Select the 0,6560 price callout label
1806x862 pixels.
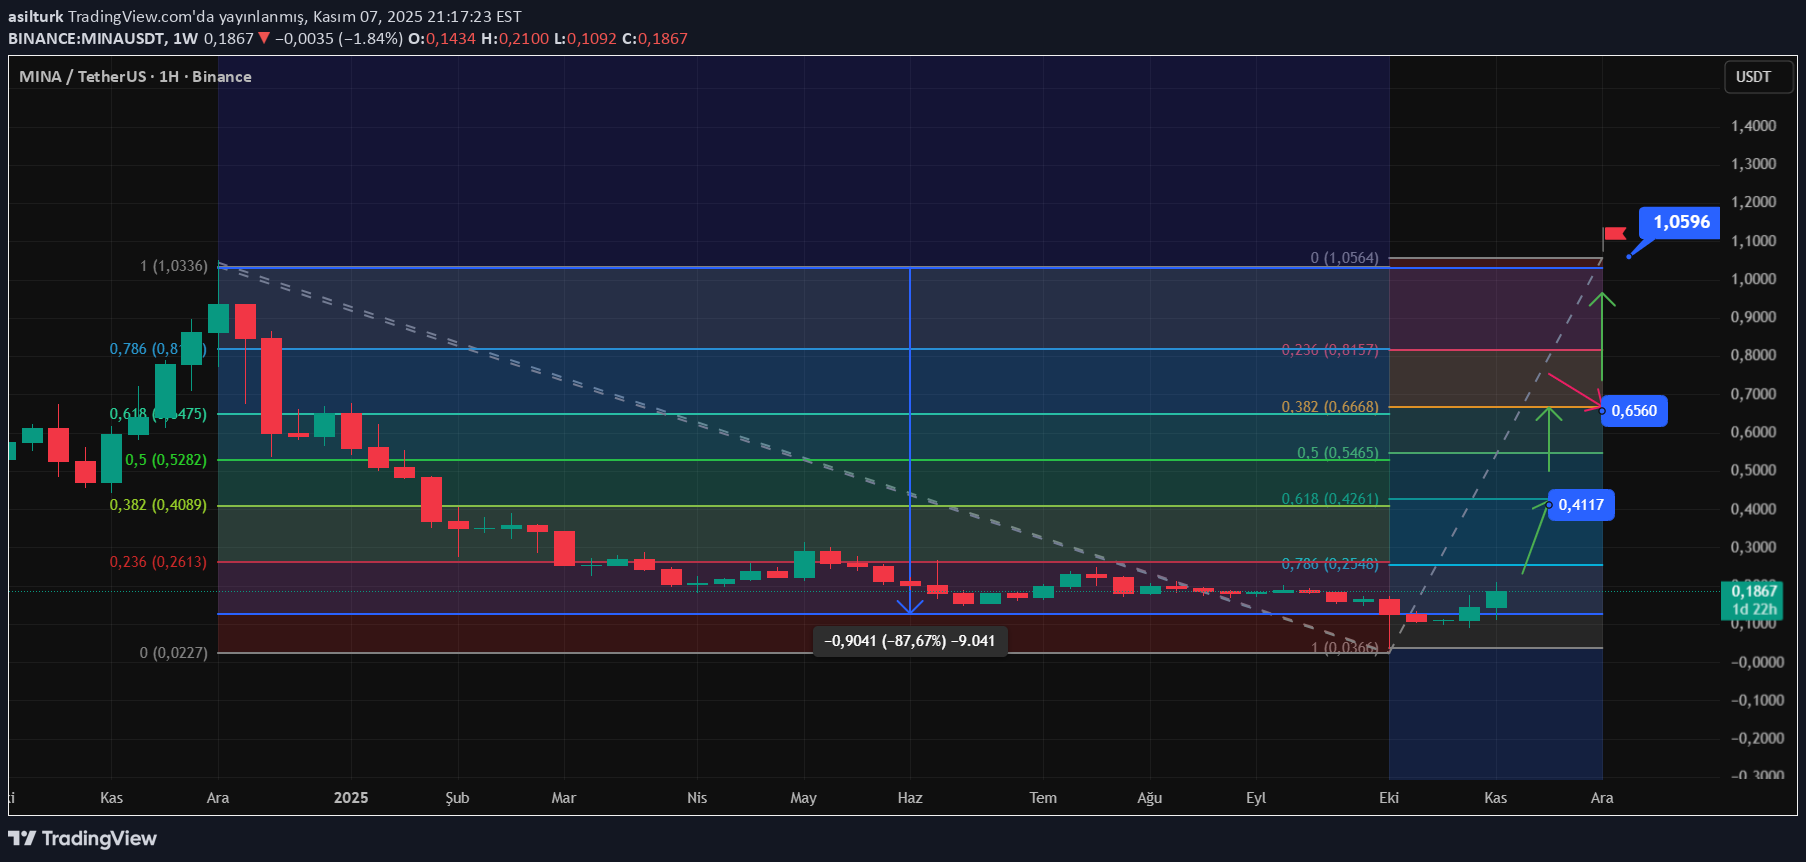1634,411
